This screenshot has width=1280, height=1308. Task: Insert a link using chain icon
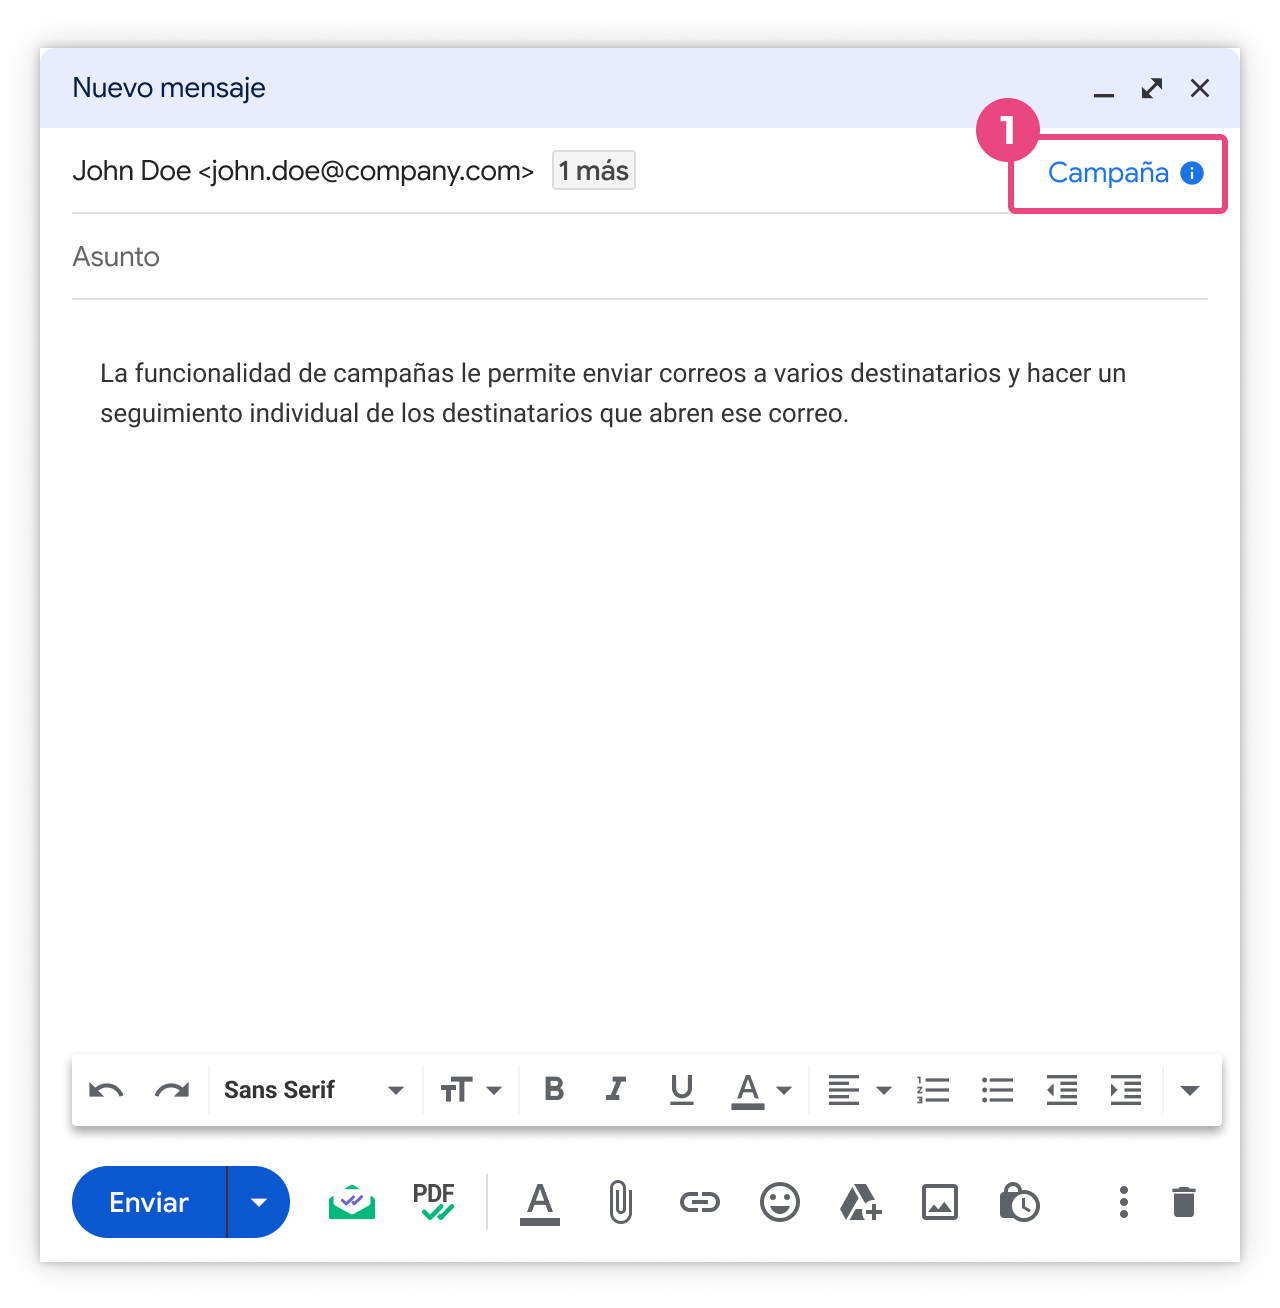pyautogui.click(x=699, y=1202)
